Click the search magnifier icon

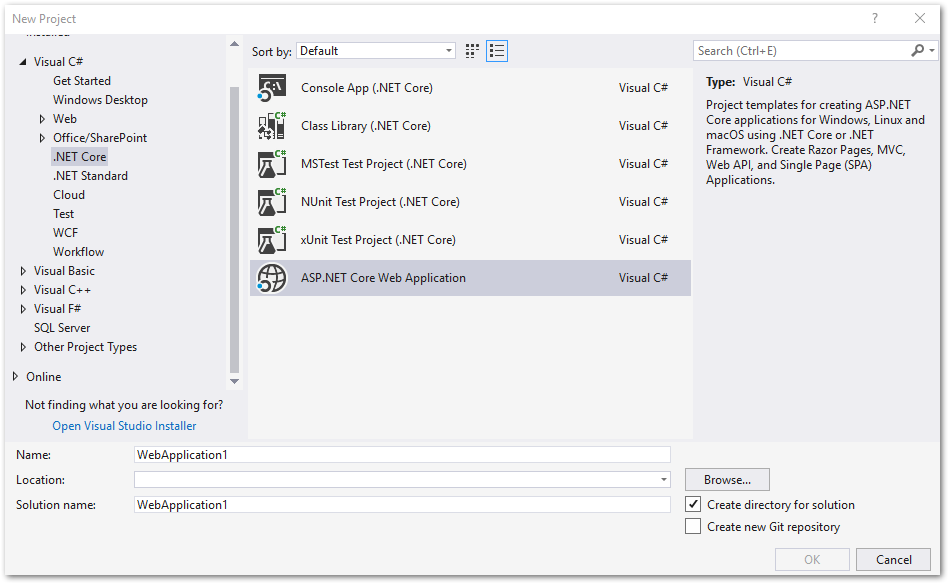click(917, 51)
